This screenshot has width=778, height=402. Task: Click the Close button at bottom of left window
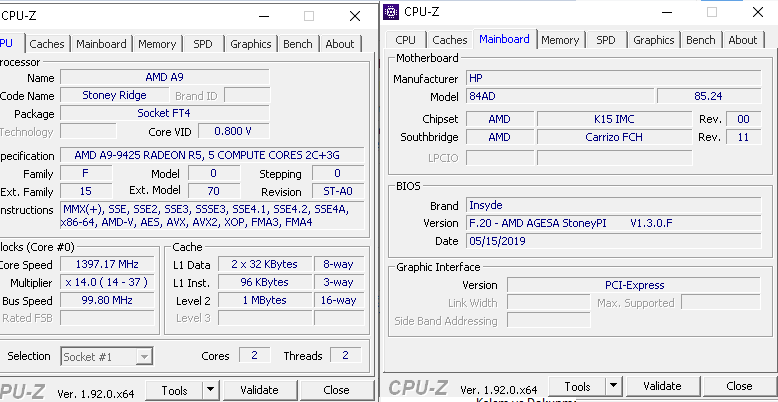(336, 390)
